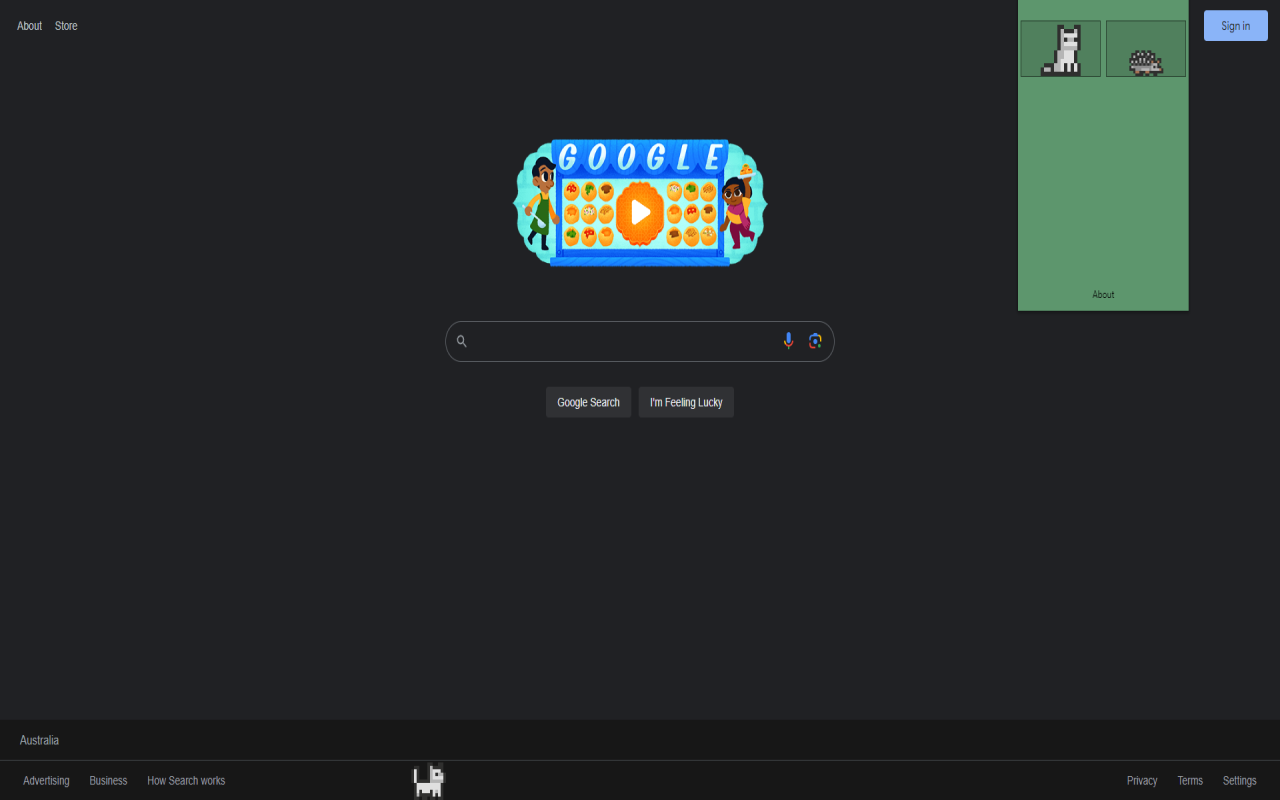The width and height of the screenshot is (1280, 800).
Task: Play the Google Doodle game
Action: (x=640, y=212)
